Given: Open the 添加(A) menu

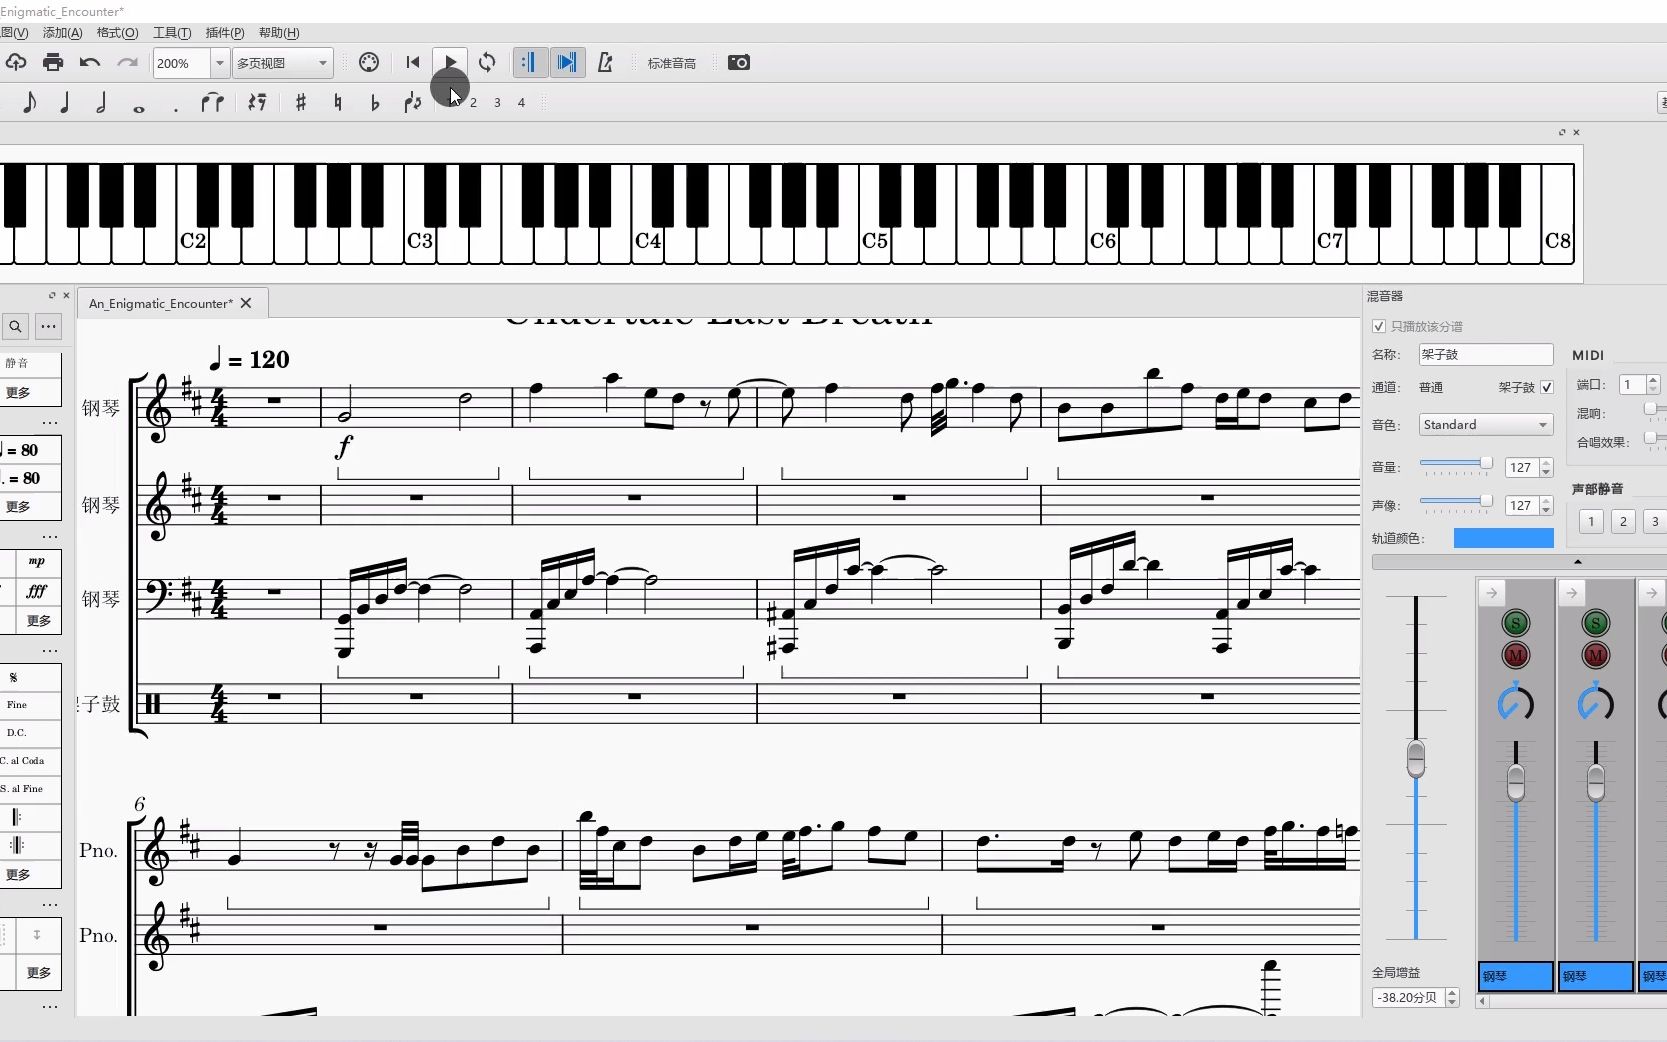Looking at the screenshot, I should pos(62,33).
